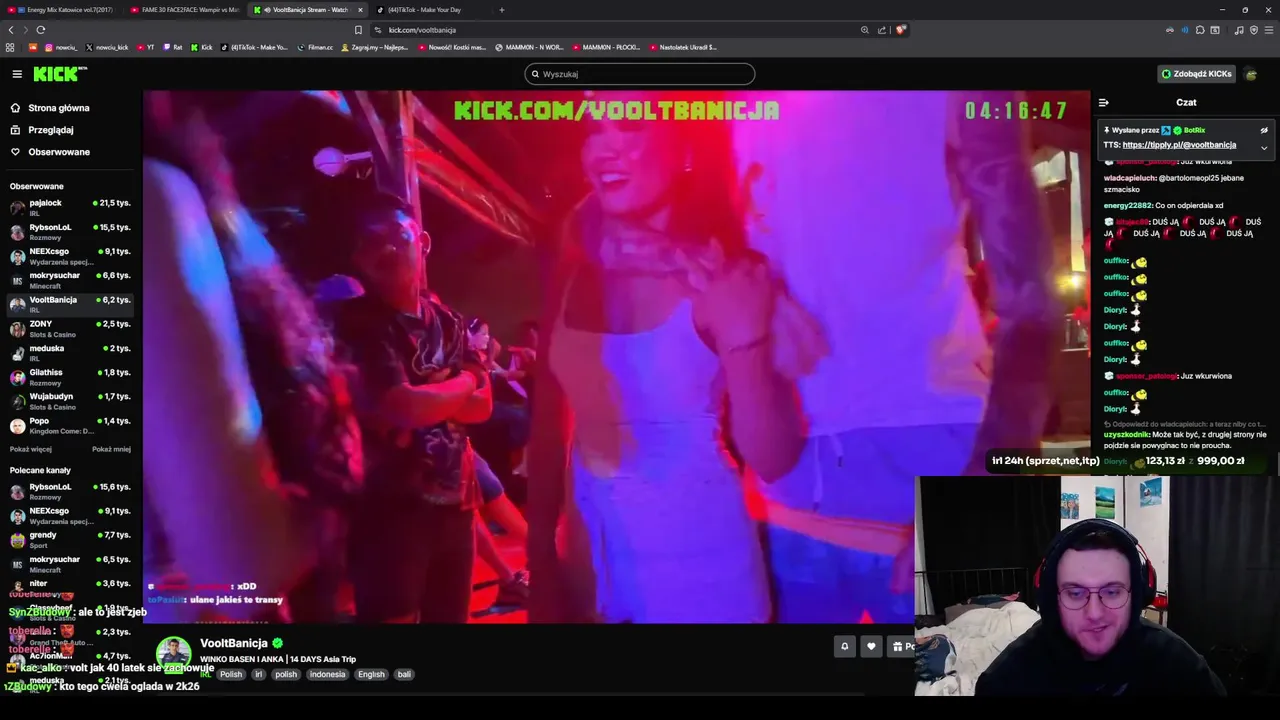Open meduska channel in Obserwowane list

70,352
